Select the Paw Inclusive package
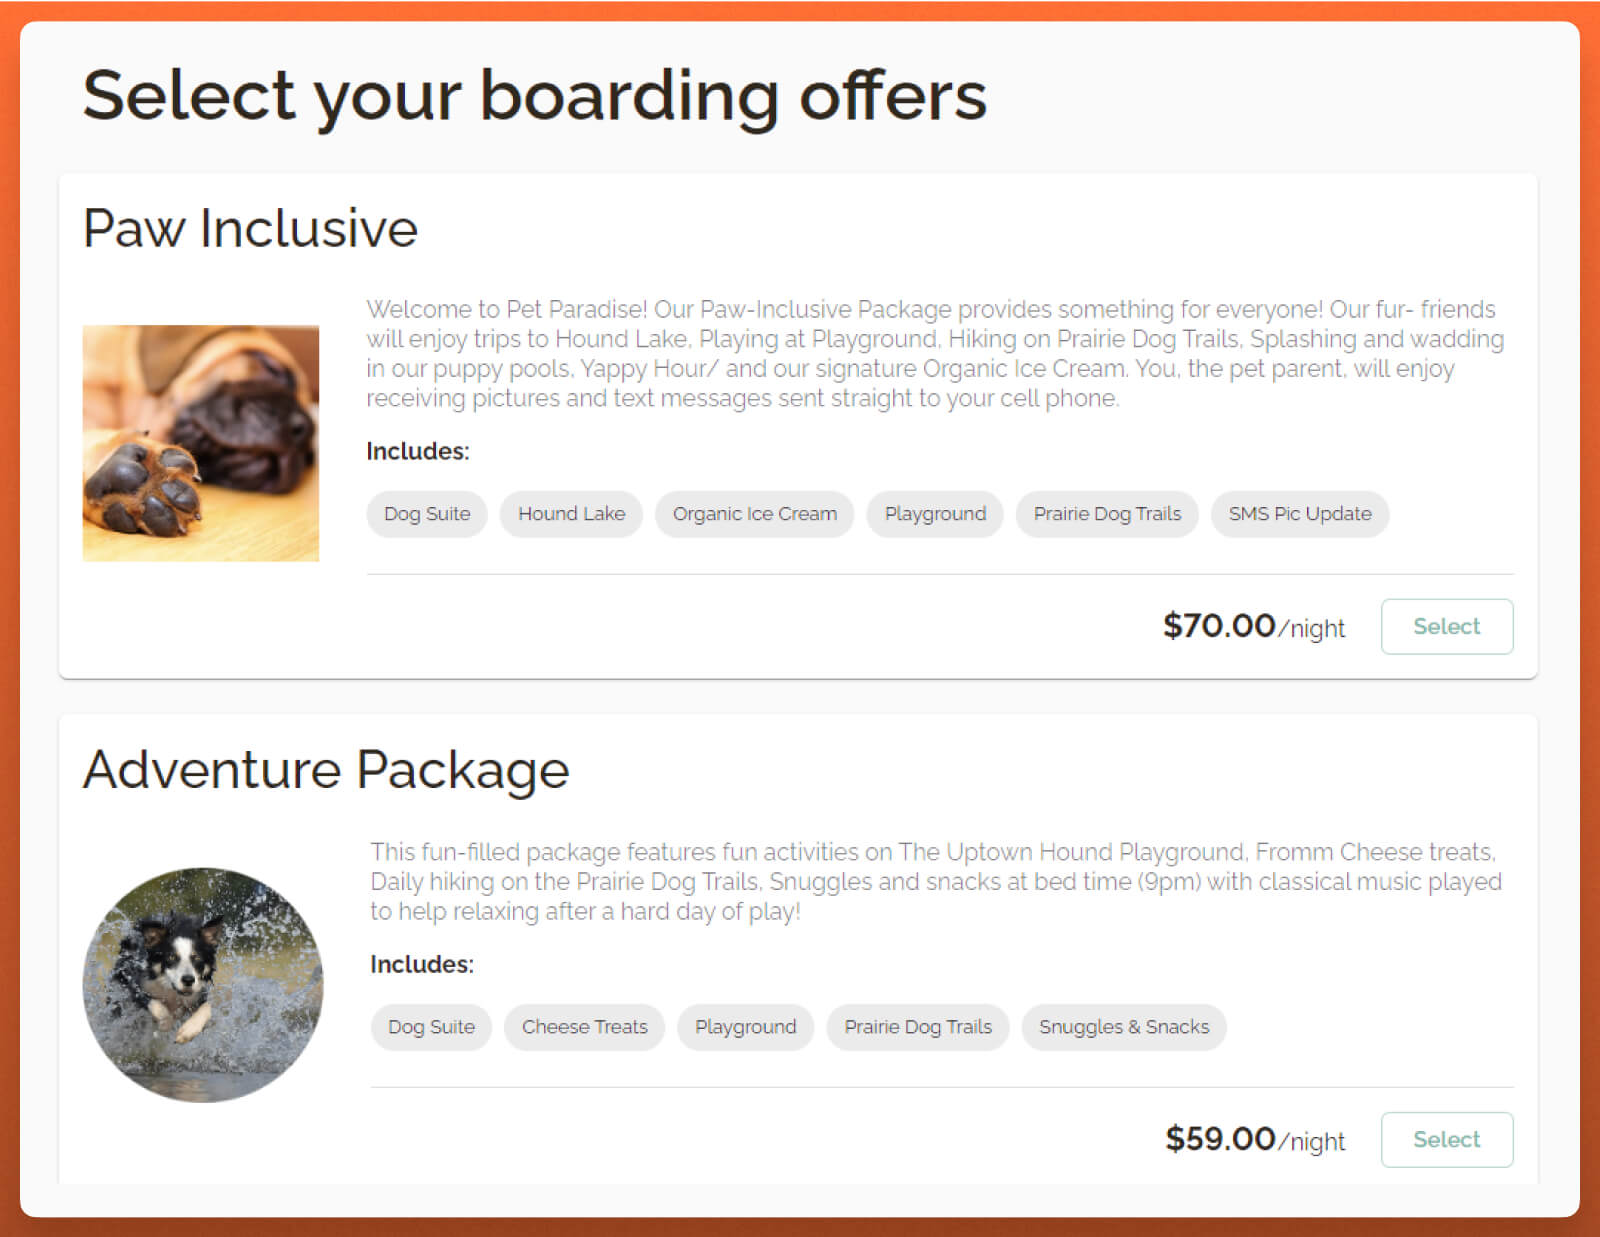This screenshot has width=1600, height=1237. 1446,627
